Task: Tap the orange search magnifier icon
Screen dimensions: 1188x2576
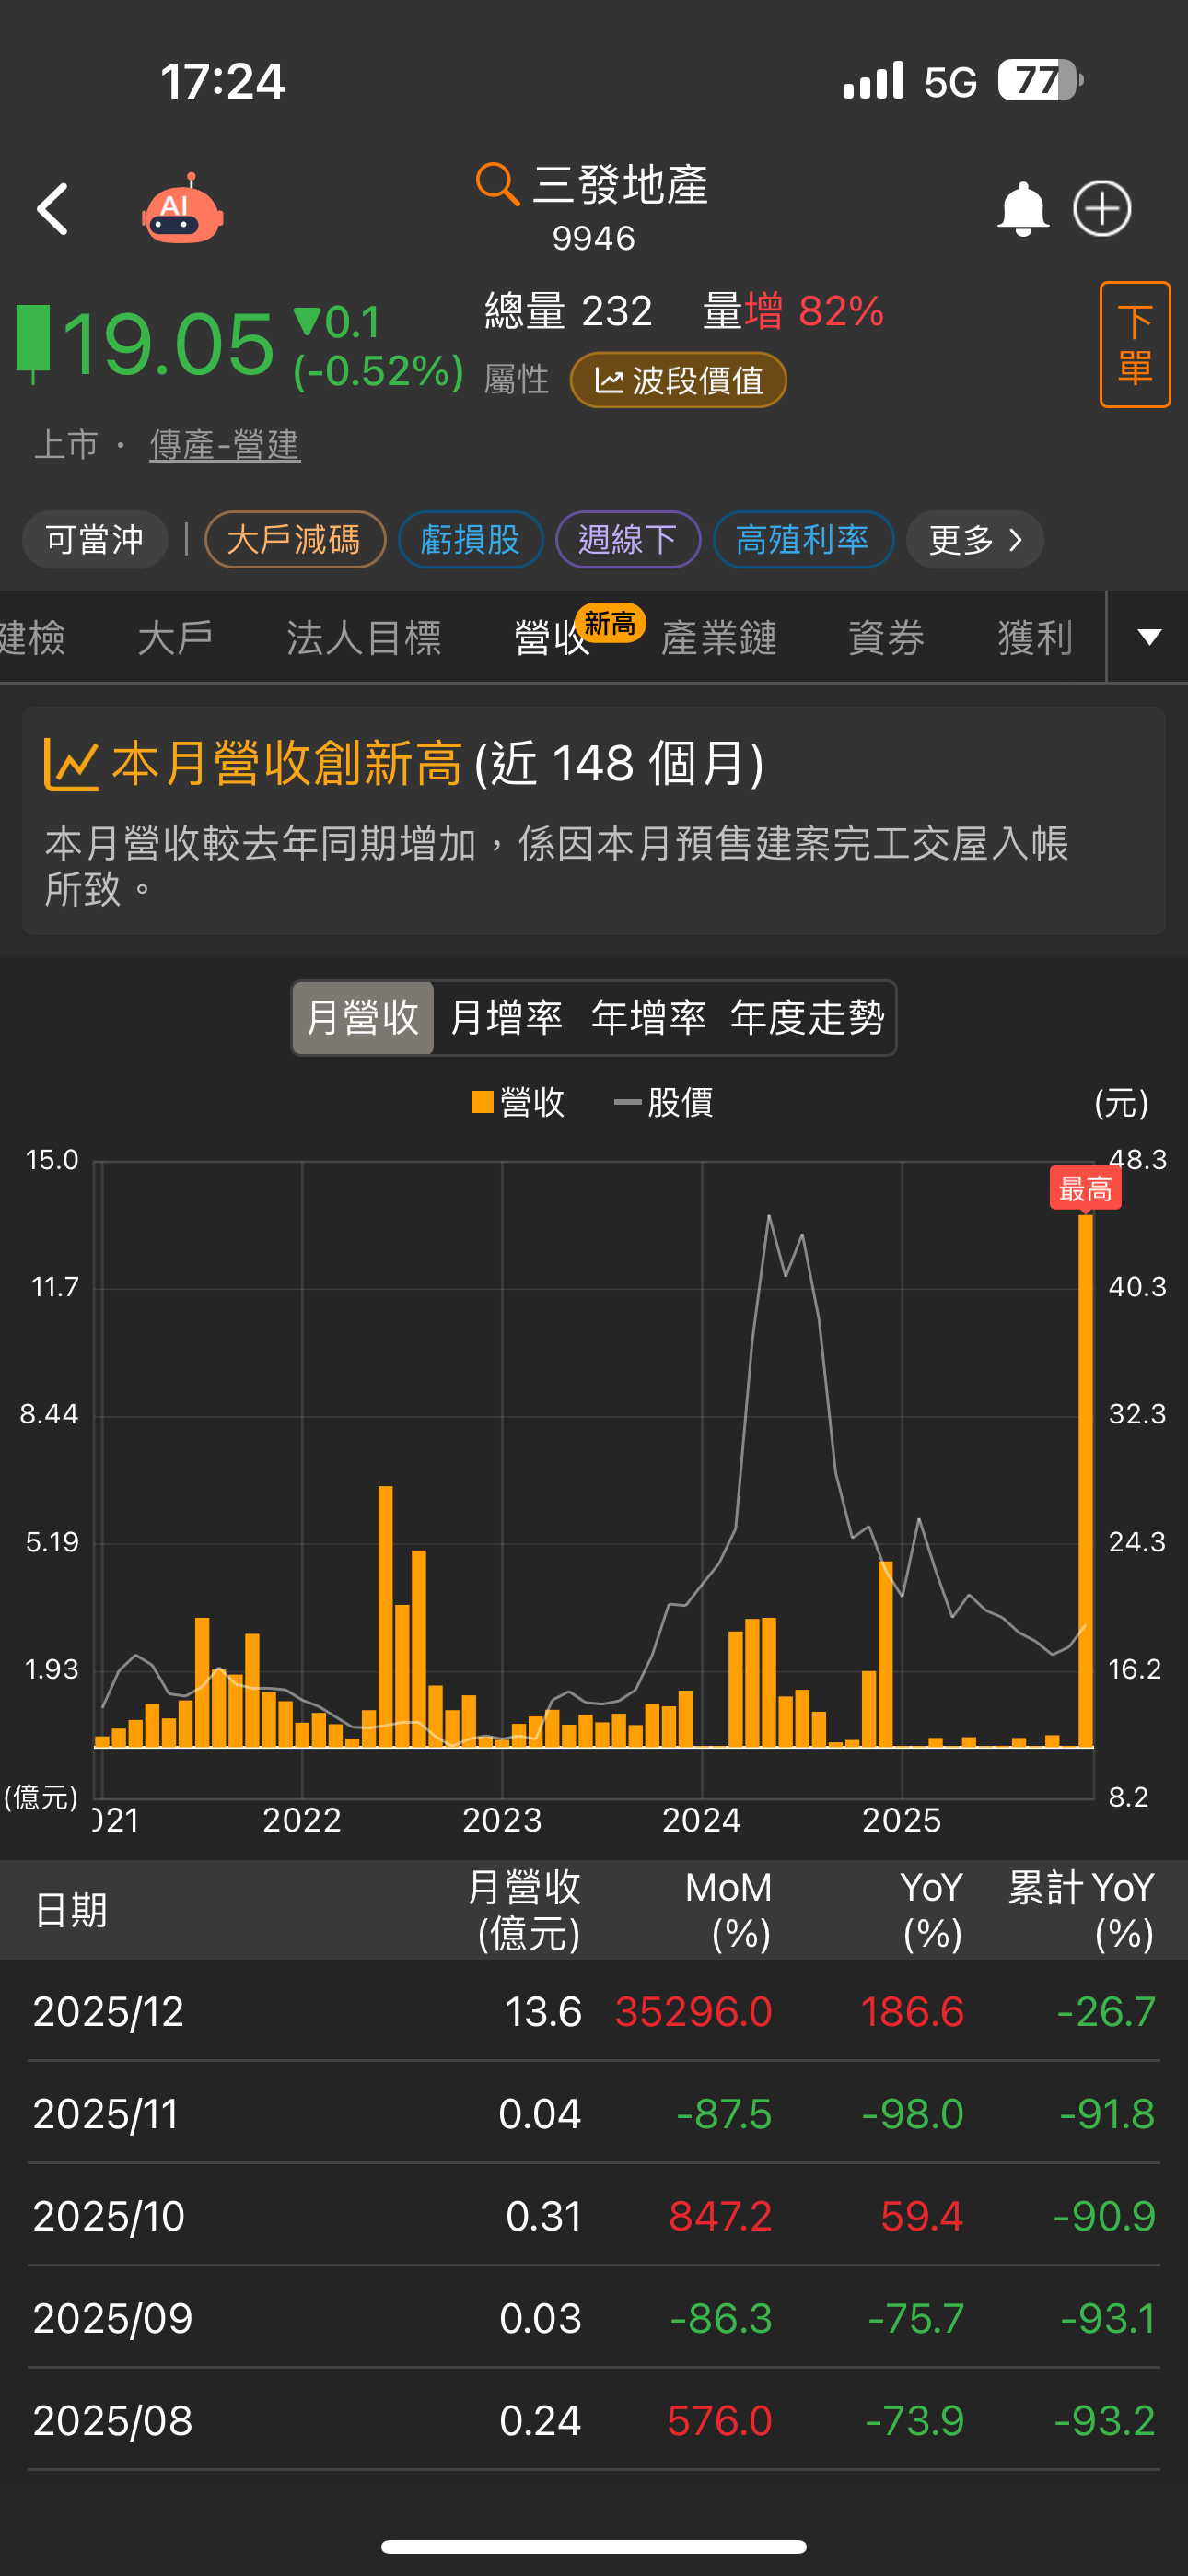Action: pos(497,184)
